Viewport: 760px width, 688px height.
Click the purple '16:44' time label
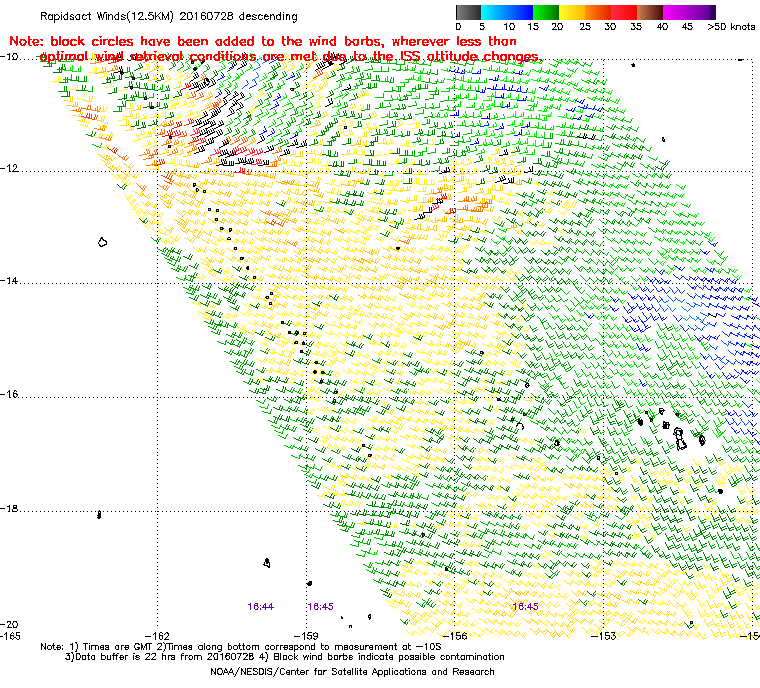pyautogui.click(x=260, y=607)
